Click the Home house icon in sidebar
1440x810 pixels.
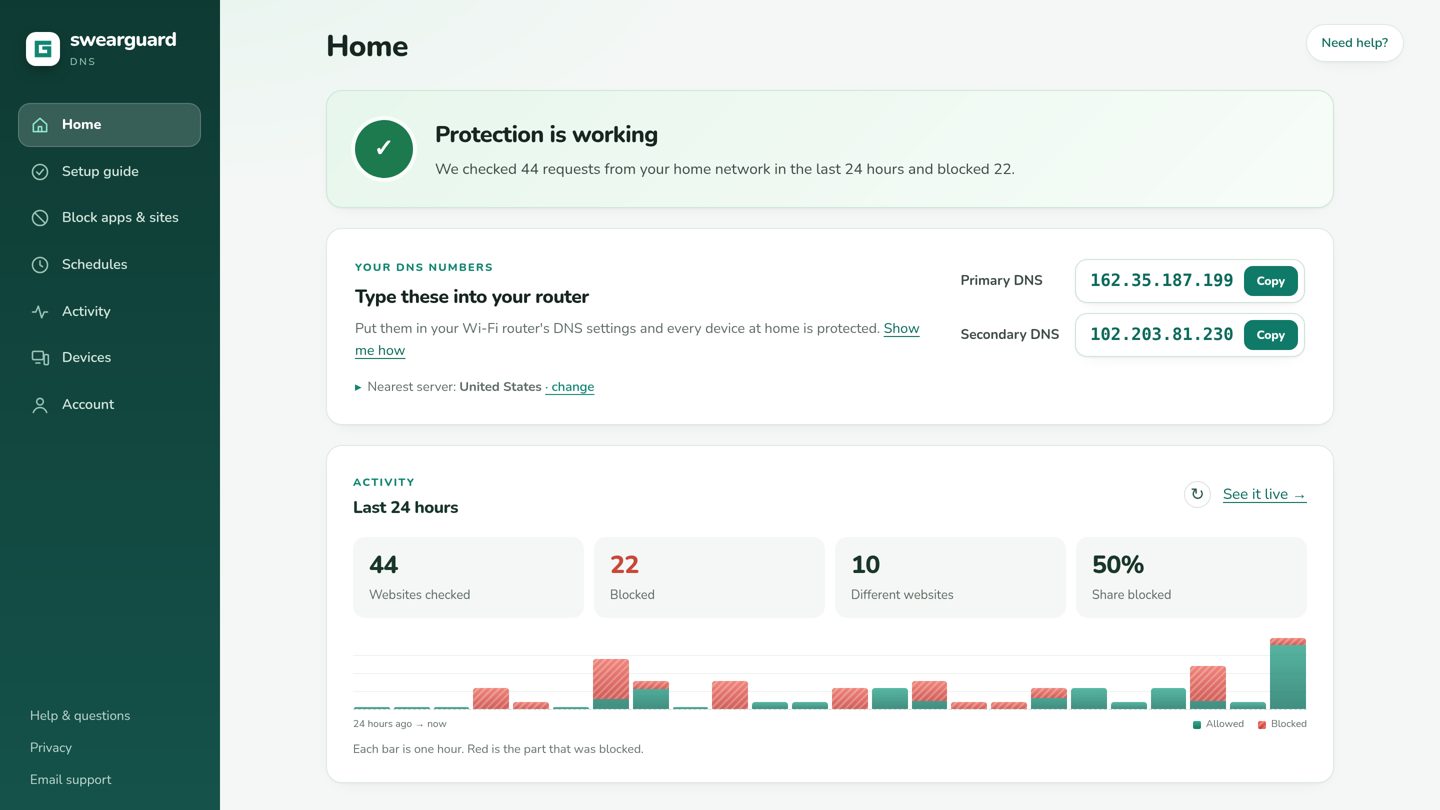pyautogui.click(x=40, y=125)
